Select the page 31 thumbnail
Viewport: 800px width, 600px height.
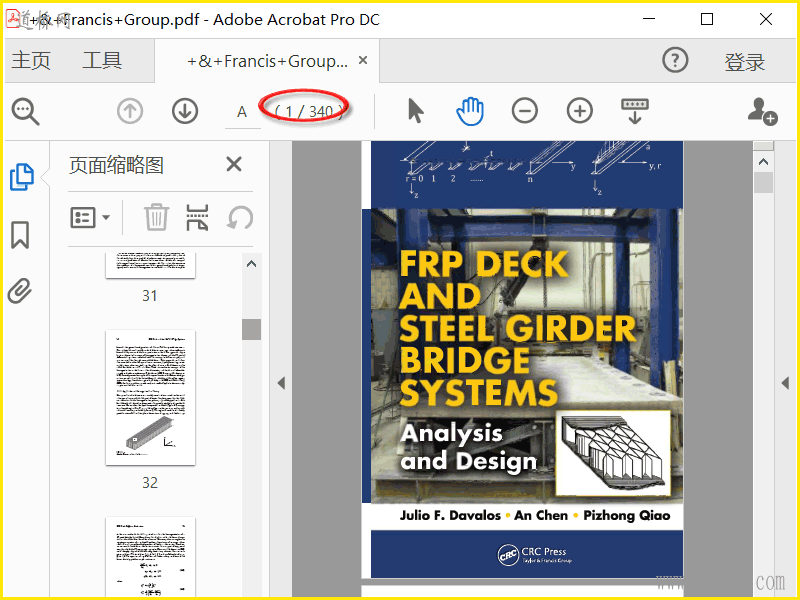click(151, 265)
